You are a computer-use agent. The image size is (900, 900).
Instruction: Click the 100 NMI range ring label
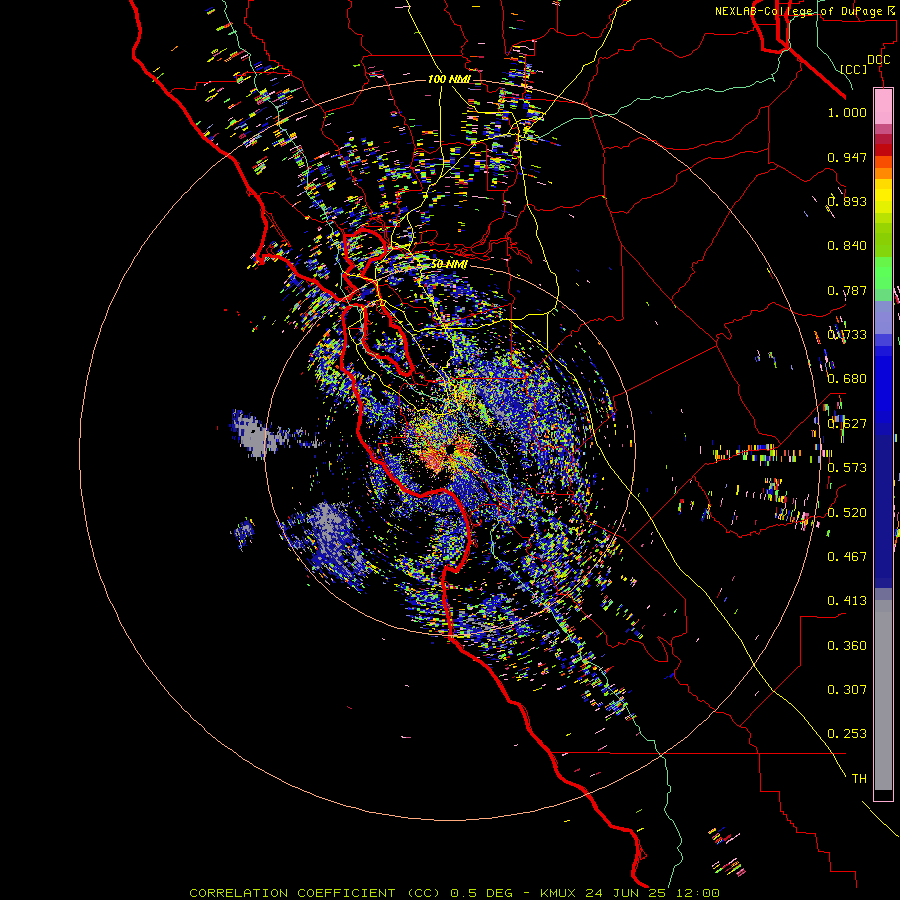[448, 79]
